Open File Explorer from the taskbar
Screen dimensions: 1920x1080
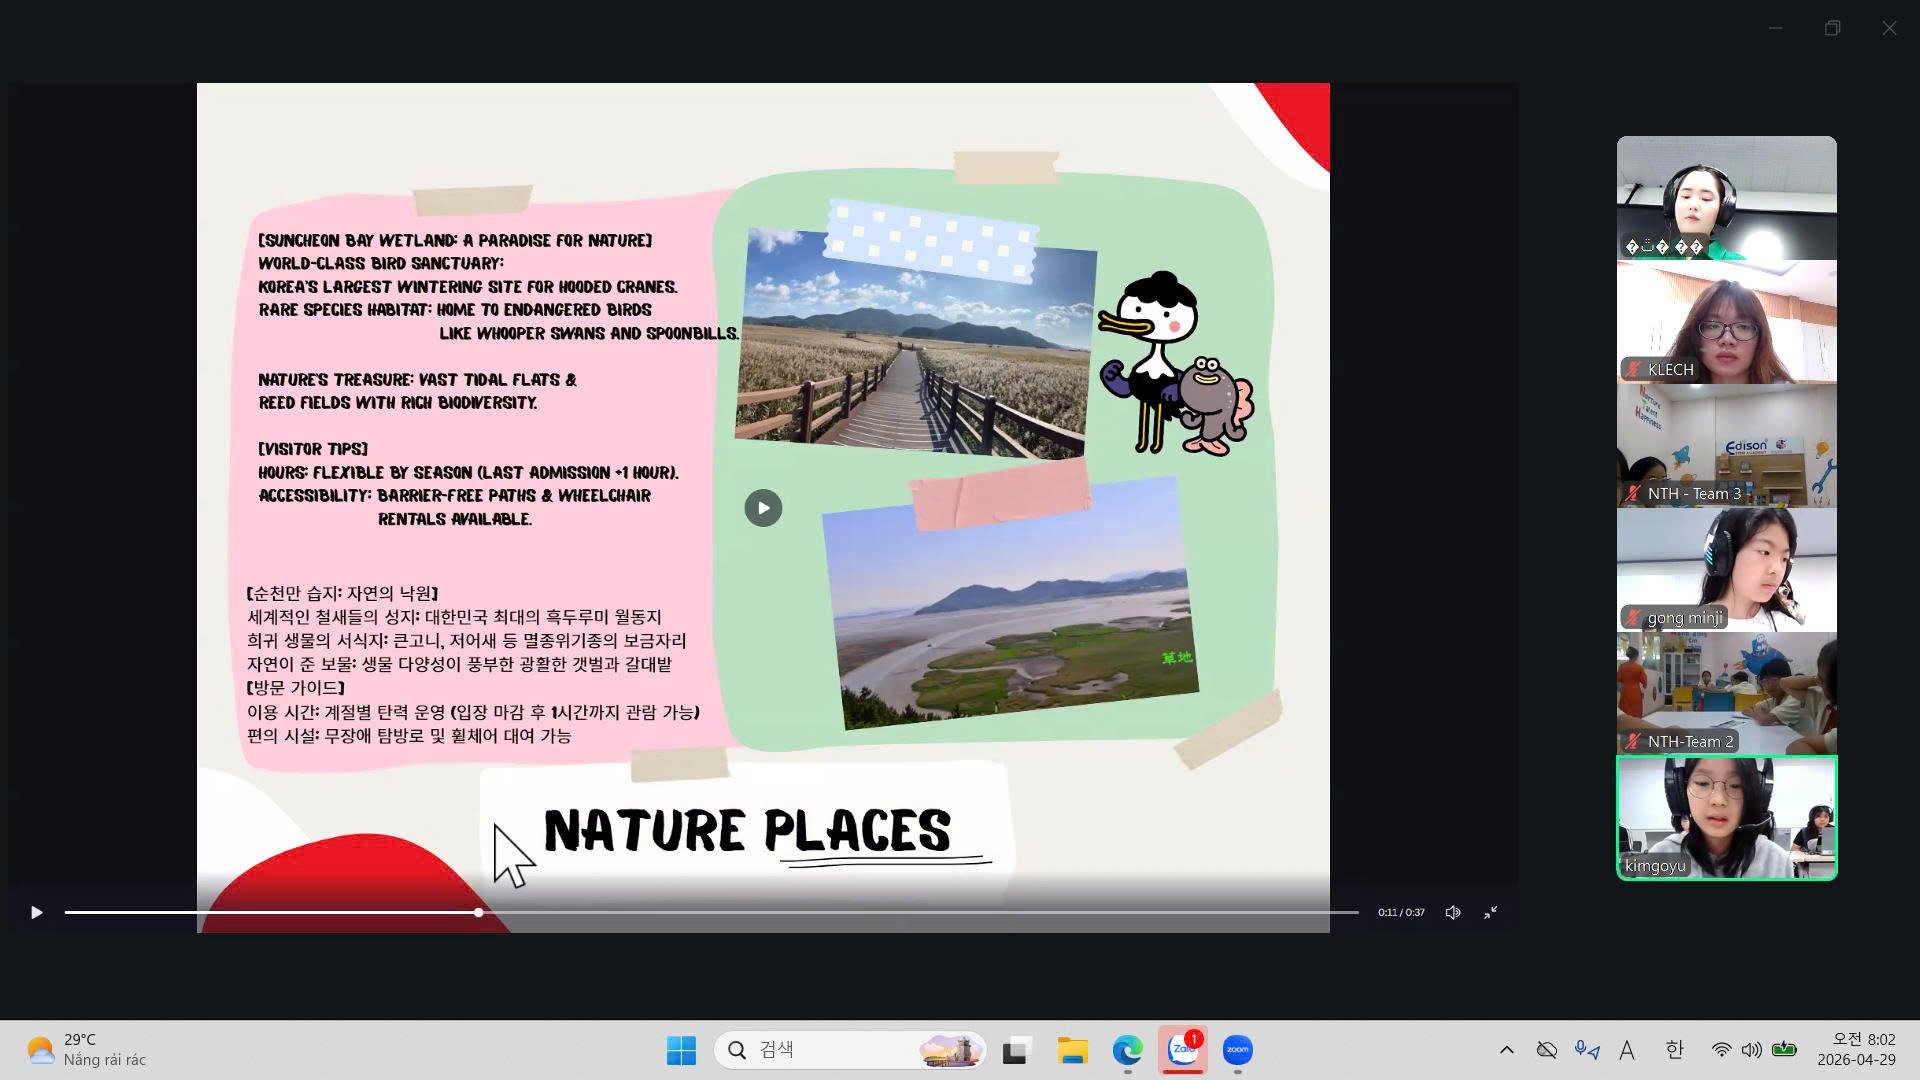(1072, 1050)
